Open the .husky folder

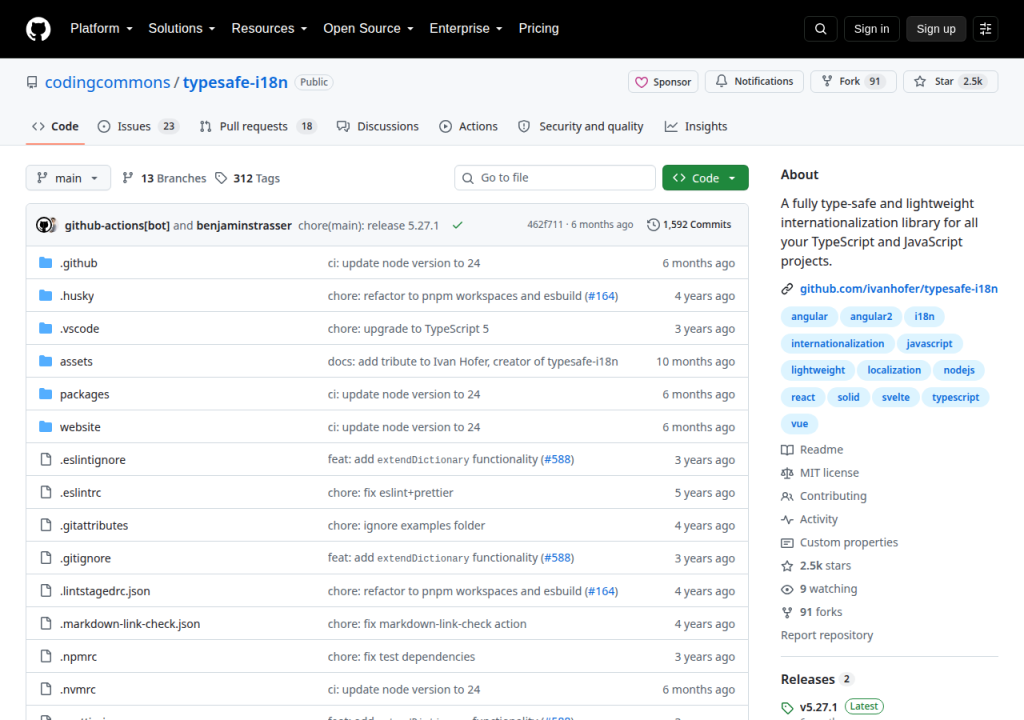pyautogui.click(x=77, y=296)
